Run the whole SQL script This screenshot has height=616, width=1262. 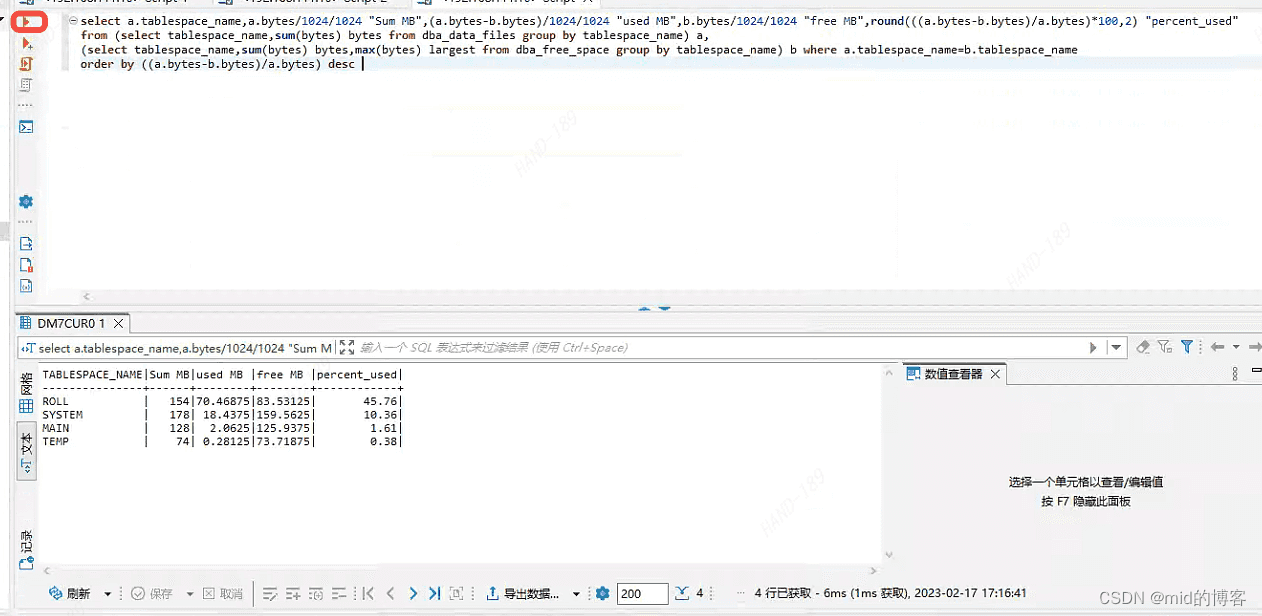[x=27, y=64]
